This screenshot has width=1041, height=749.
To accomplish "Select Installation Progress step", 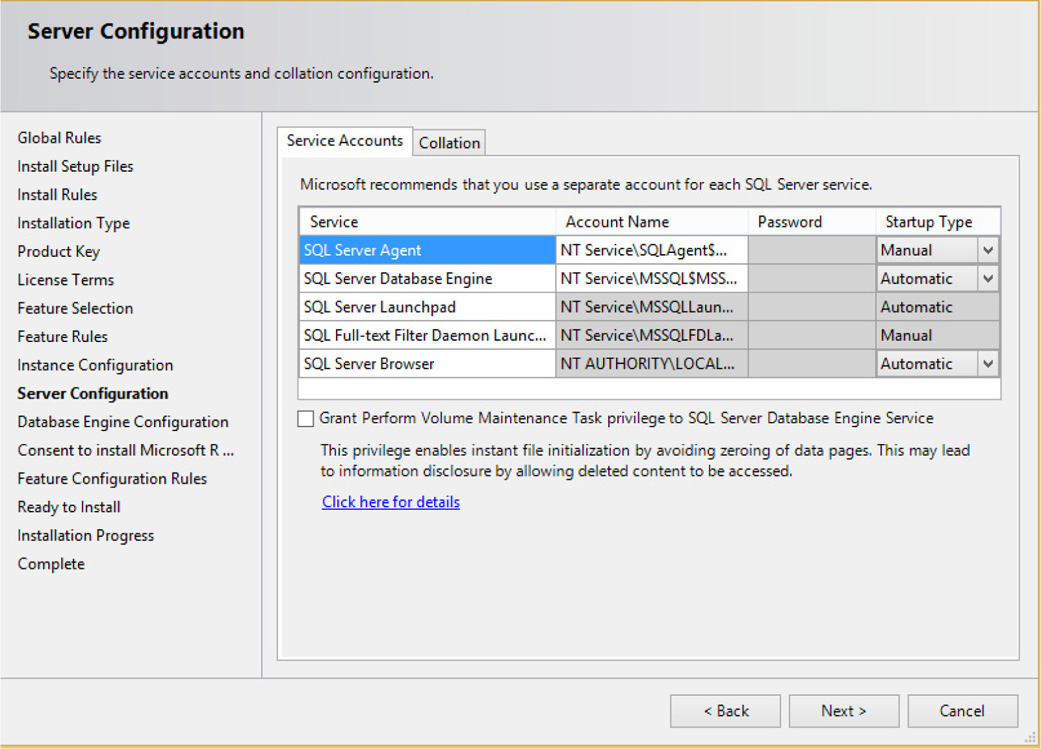I will [x=86, y=536].
